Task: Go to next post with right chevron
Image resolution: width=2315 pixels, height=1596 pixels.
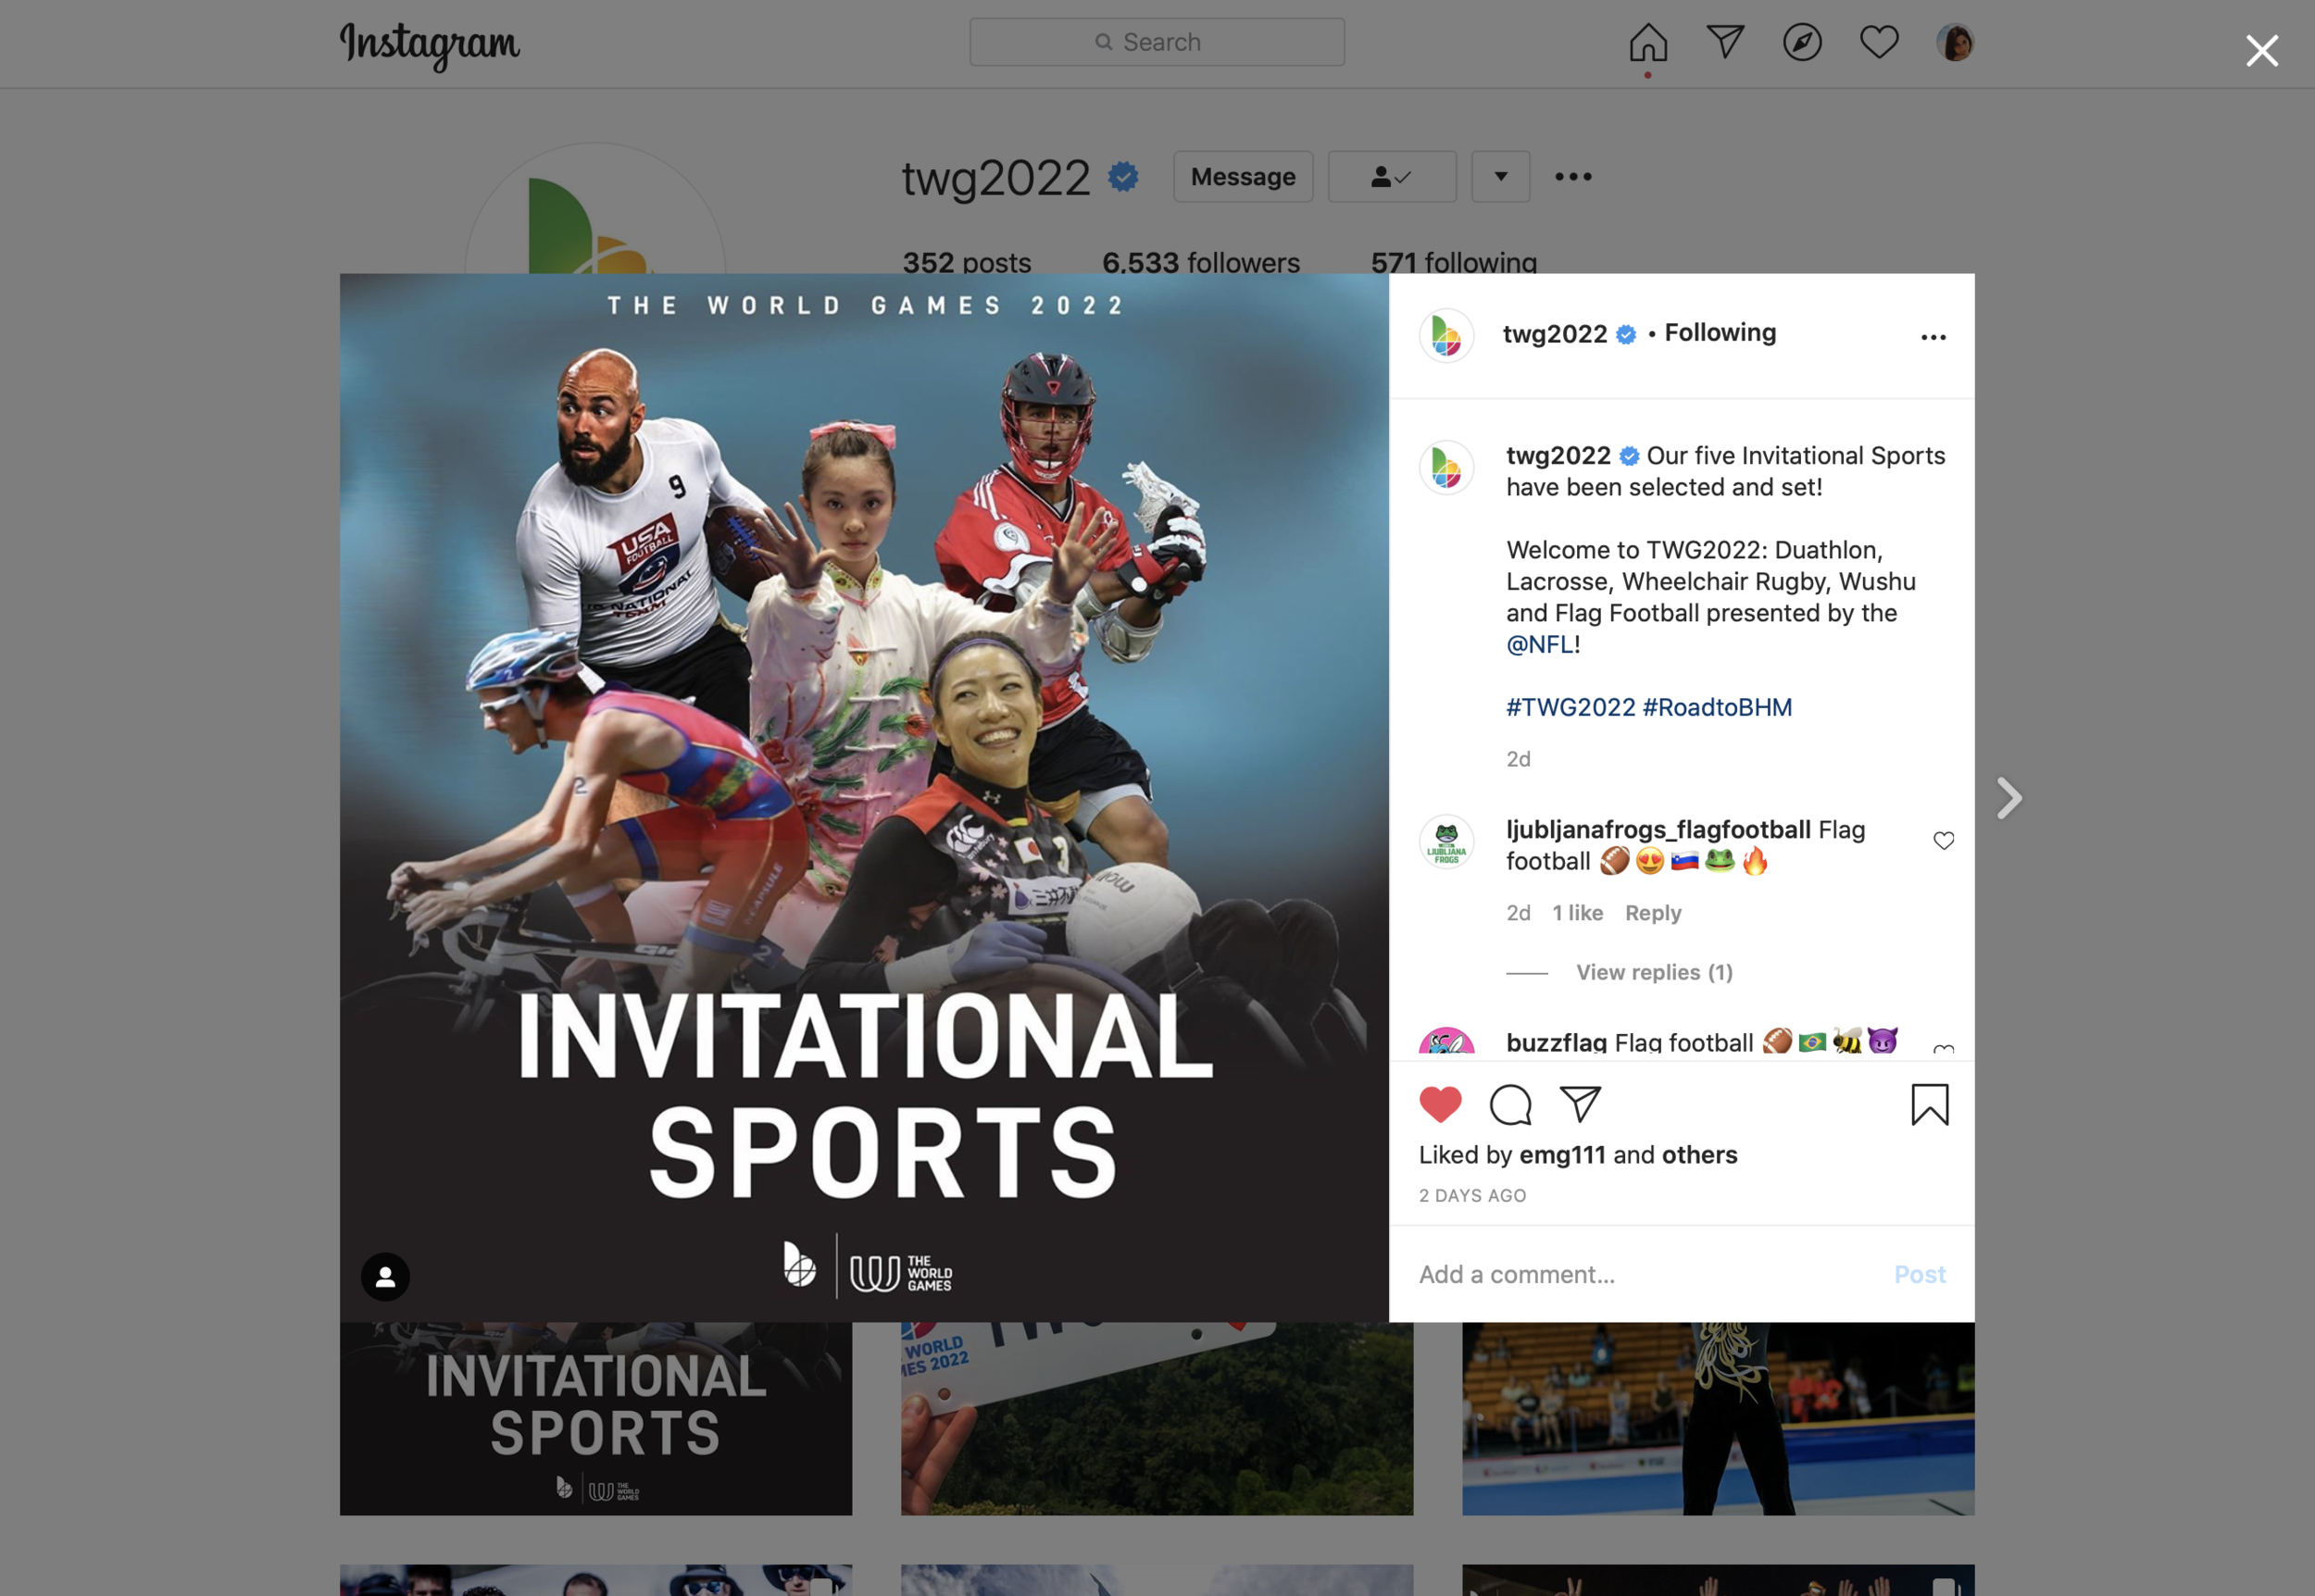Action: pyautogui.click(x=2009, y=798)
